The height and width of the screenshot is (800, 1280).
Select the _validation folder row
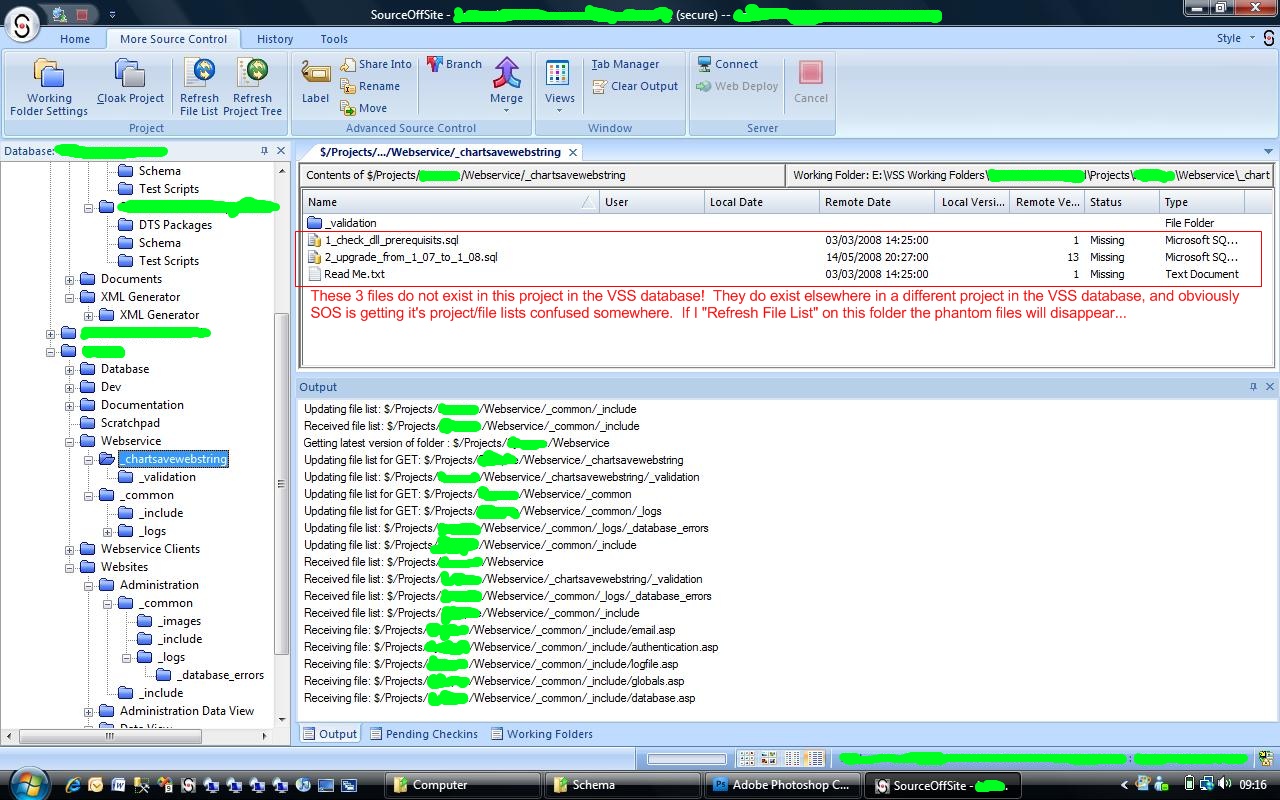click(773, 223)
